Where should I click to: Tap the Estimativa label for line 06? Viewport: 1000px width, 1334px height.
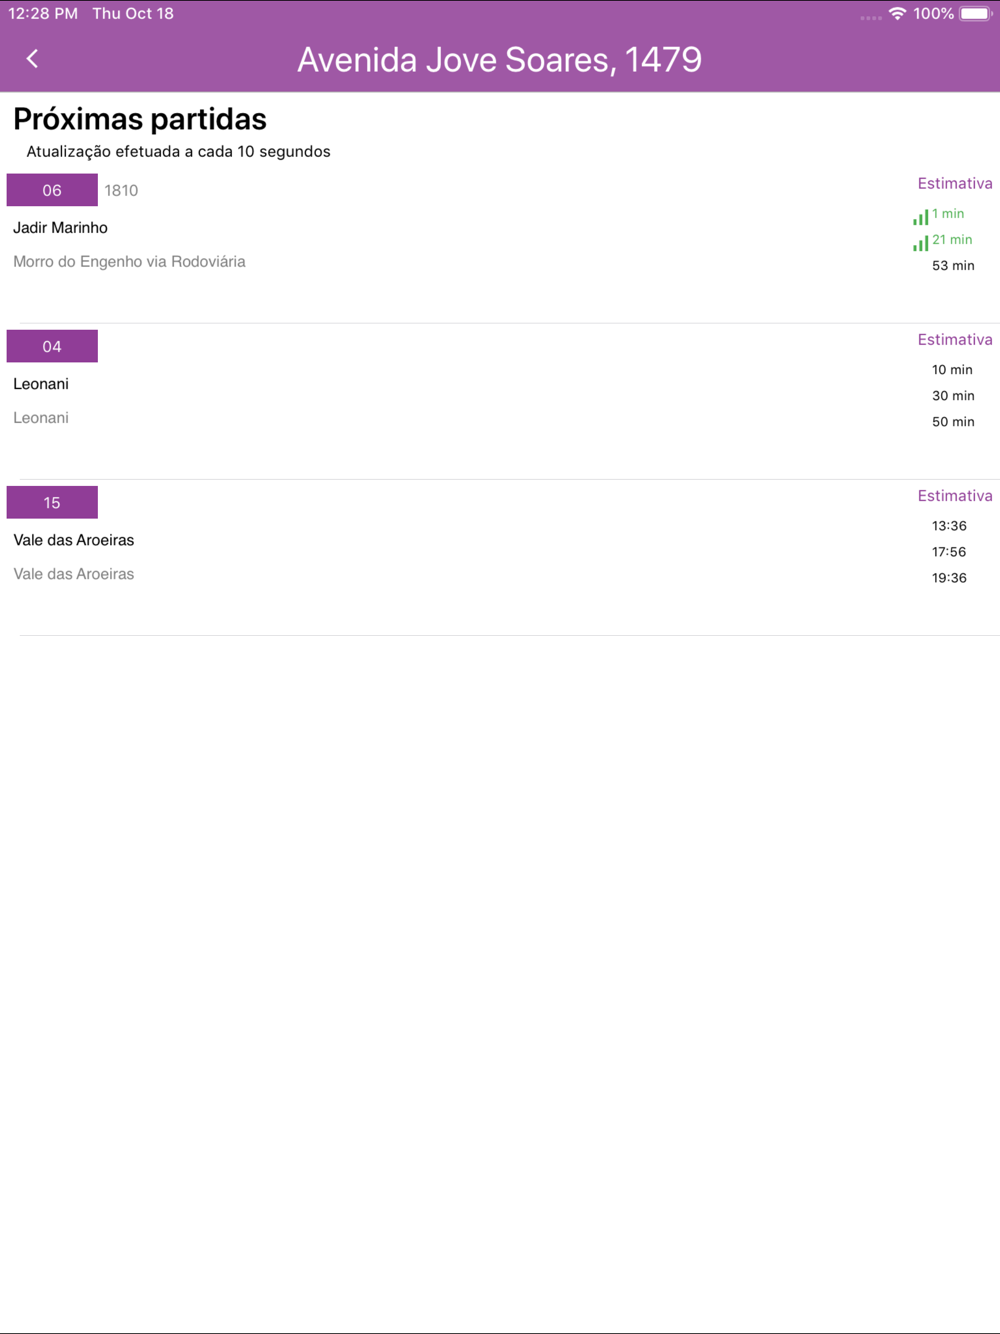955,184
